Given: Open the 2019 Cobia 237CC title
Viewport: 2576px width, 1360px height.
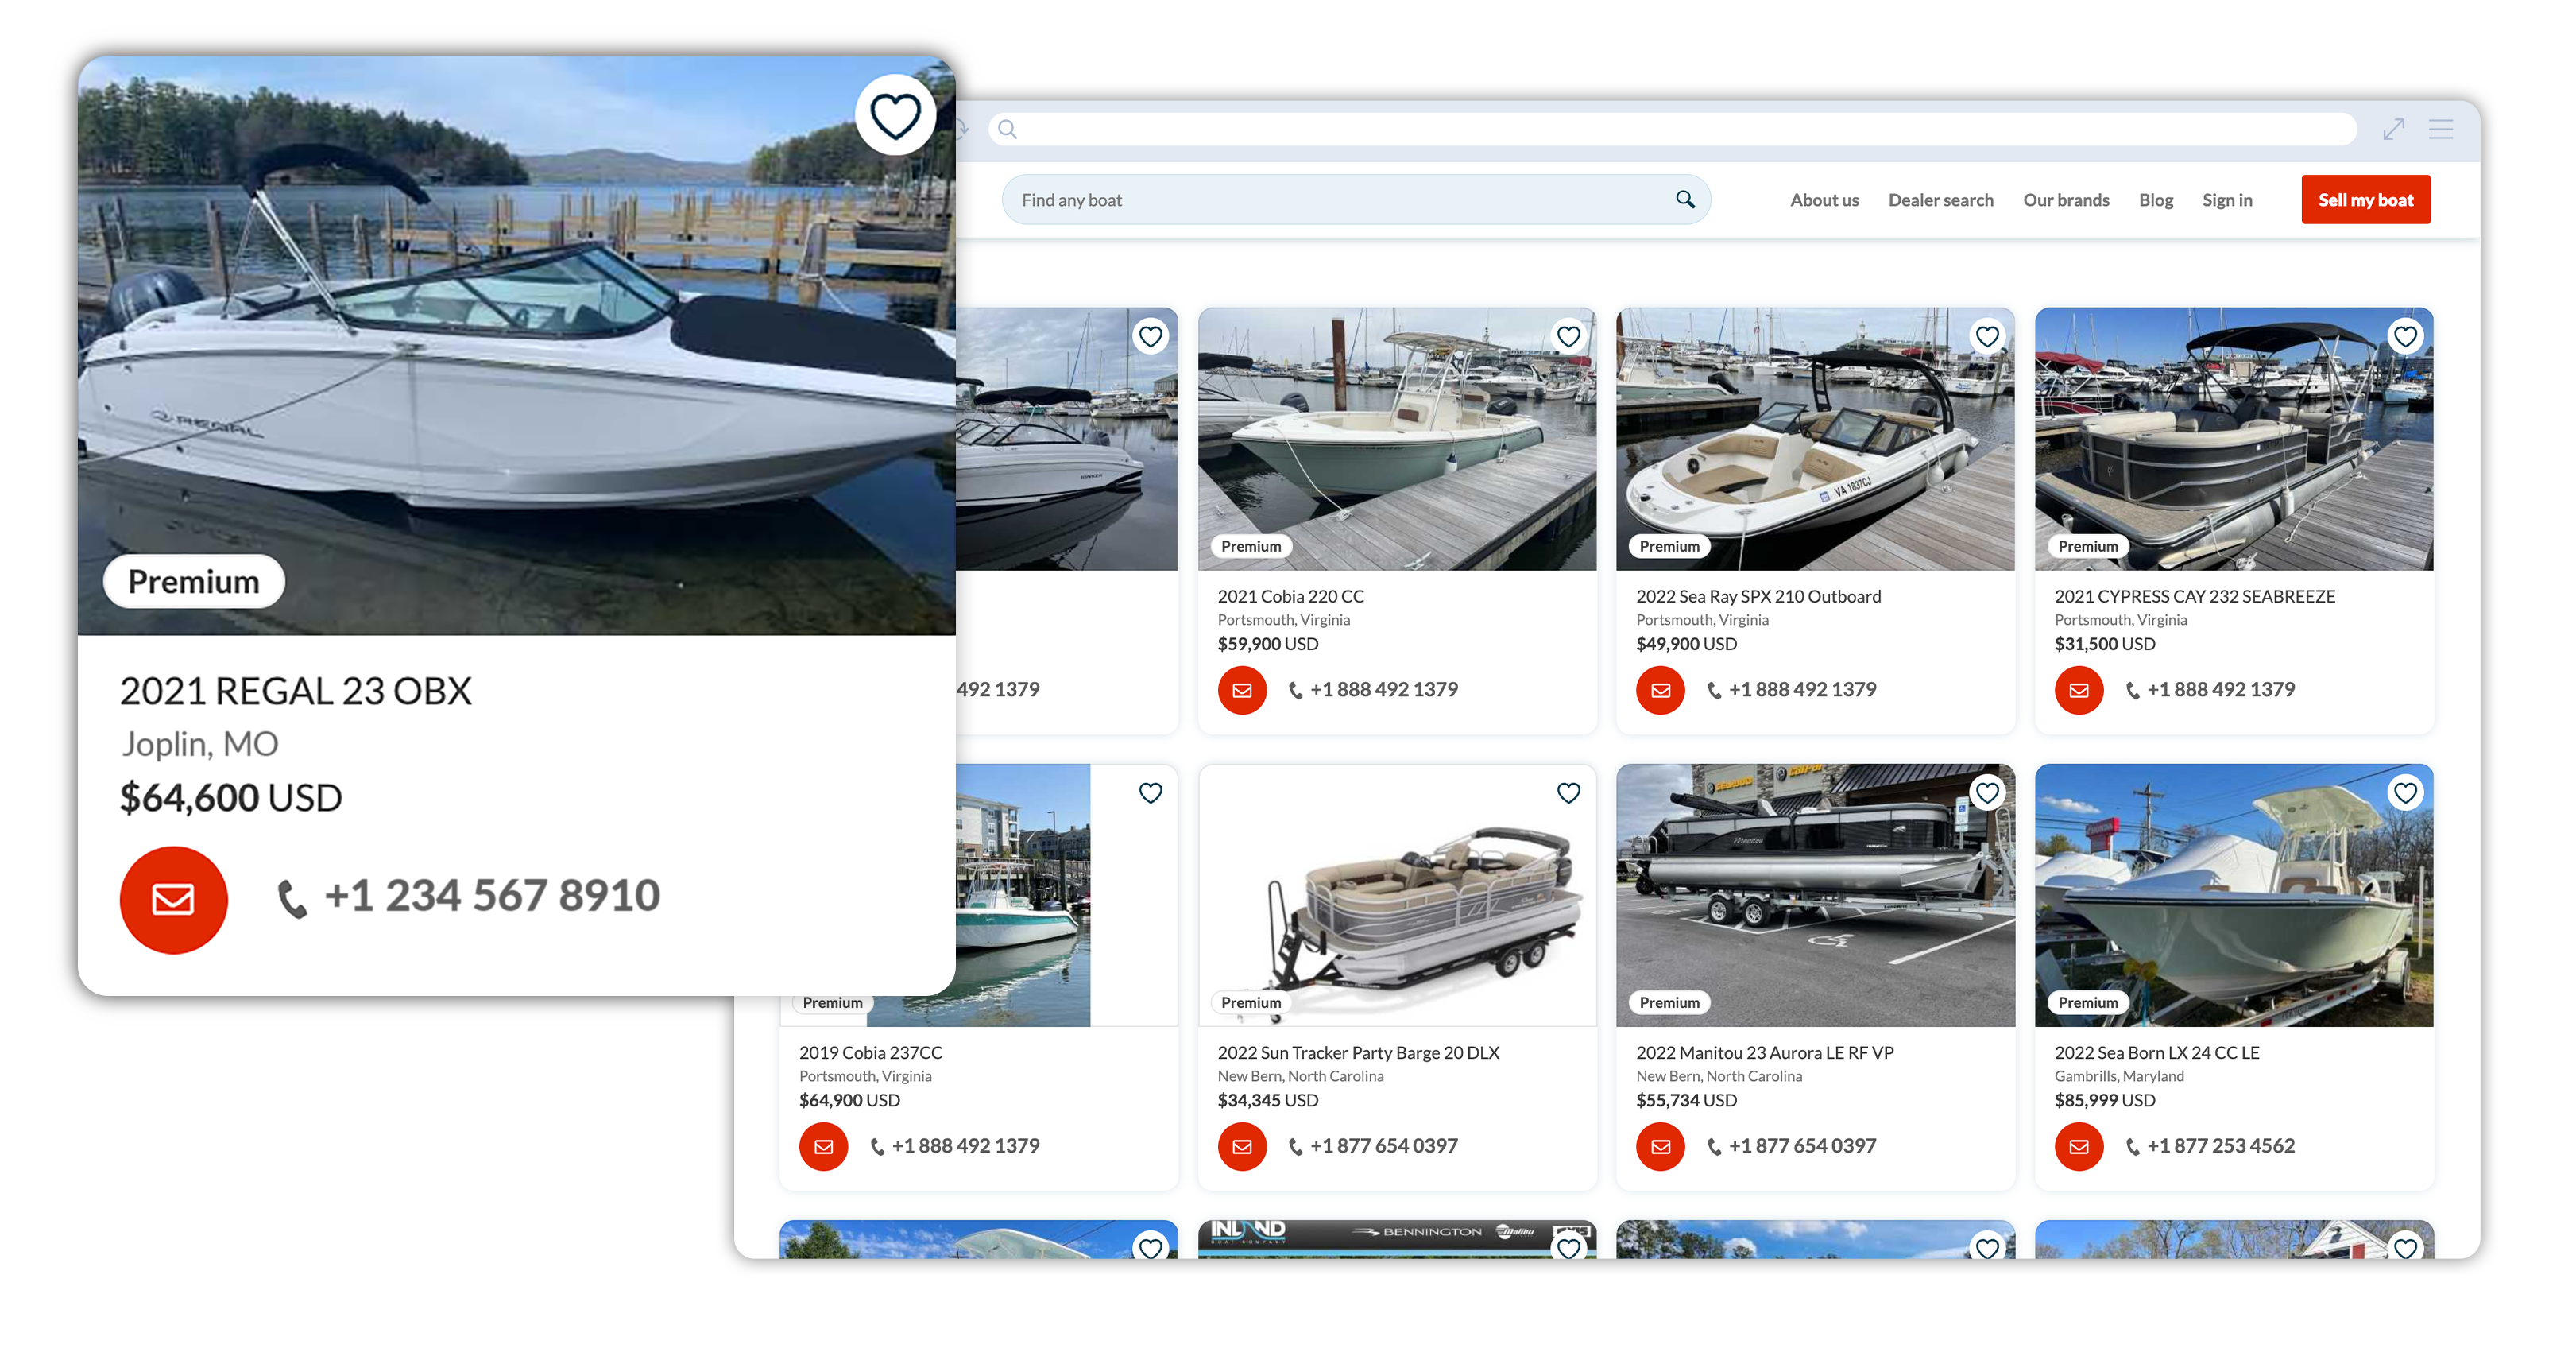Looking at the screenshot, I should tap(870, 1053).
